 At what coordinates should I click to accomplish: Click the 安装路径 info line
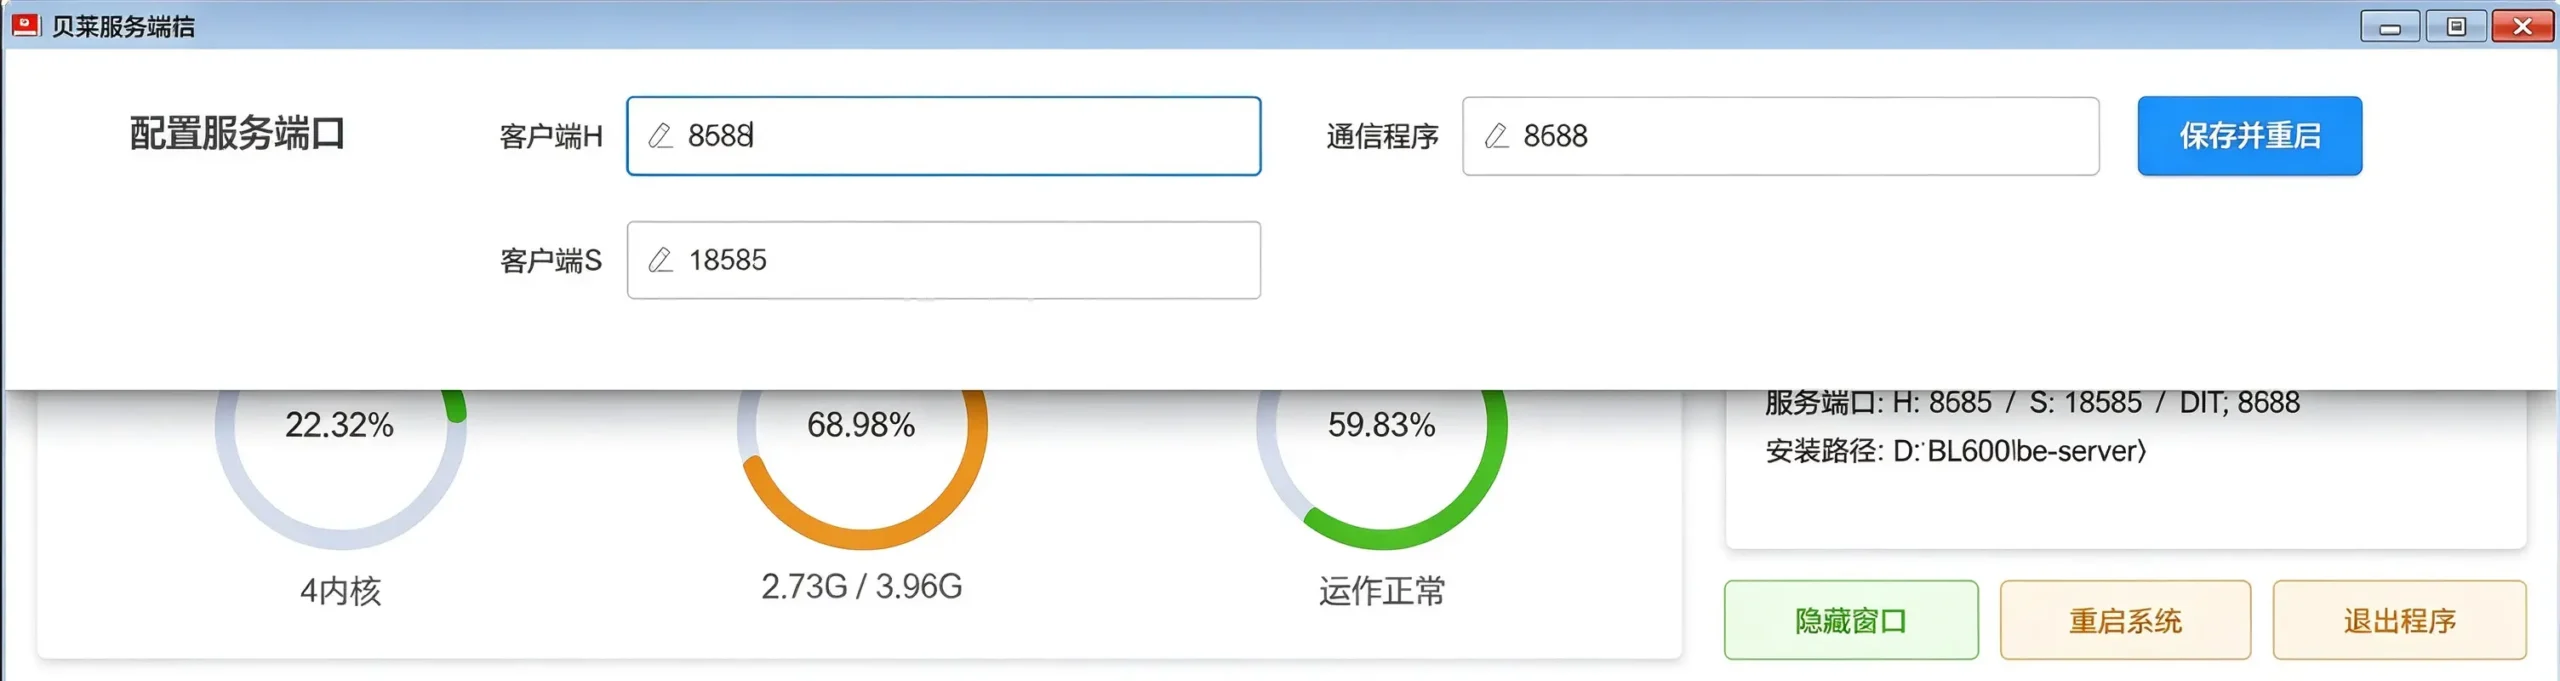click(x=1956, y=451)
